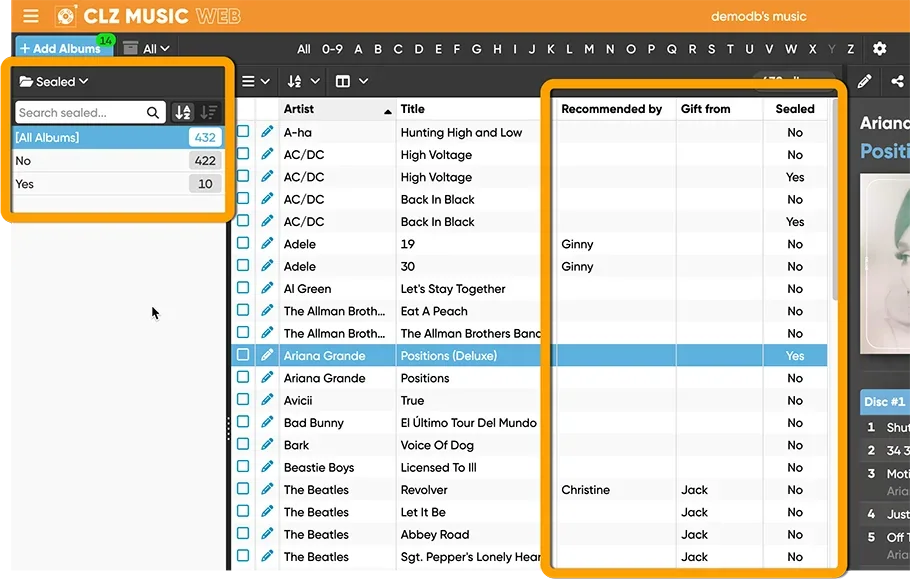Image resolution: width=910 pixels, height=579 pixels.
Task: Tick the Ariana Grande Positions (Deluxe) checkbox
Action: 243,354
